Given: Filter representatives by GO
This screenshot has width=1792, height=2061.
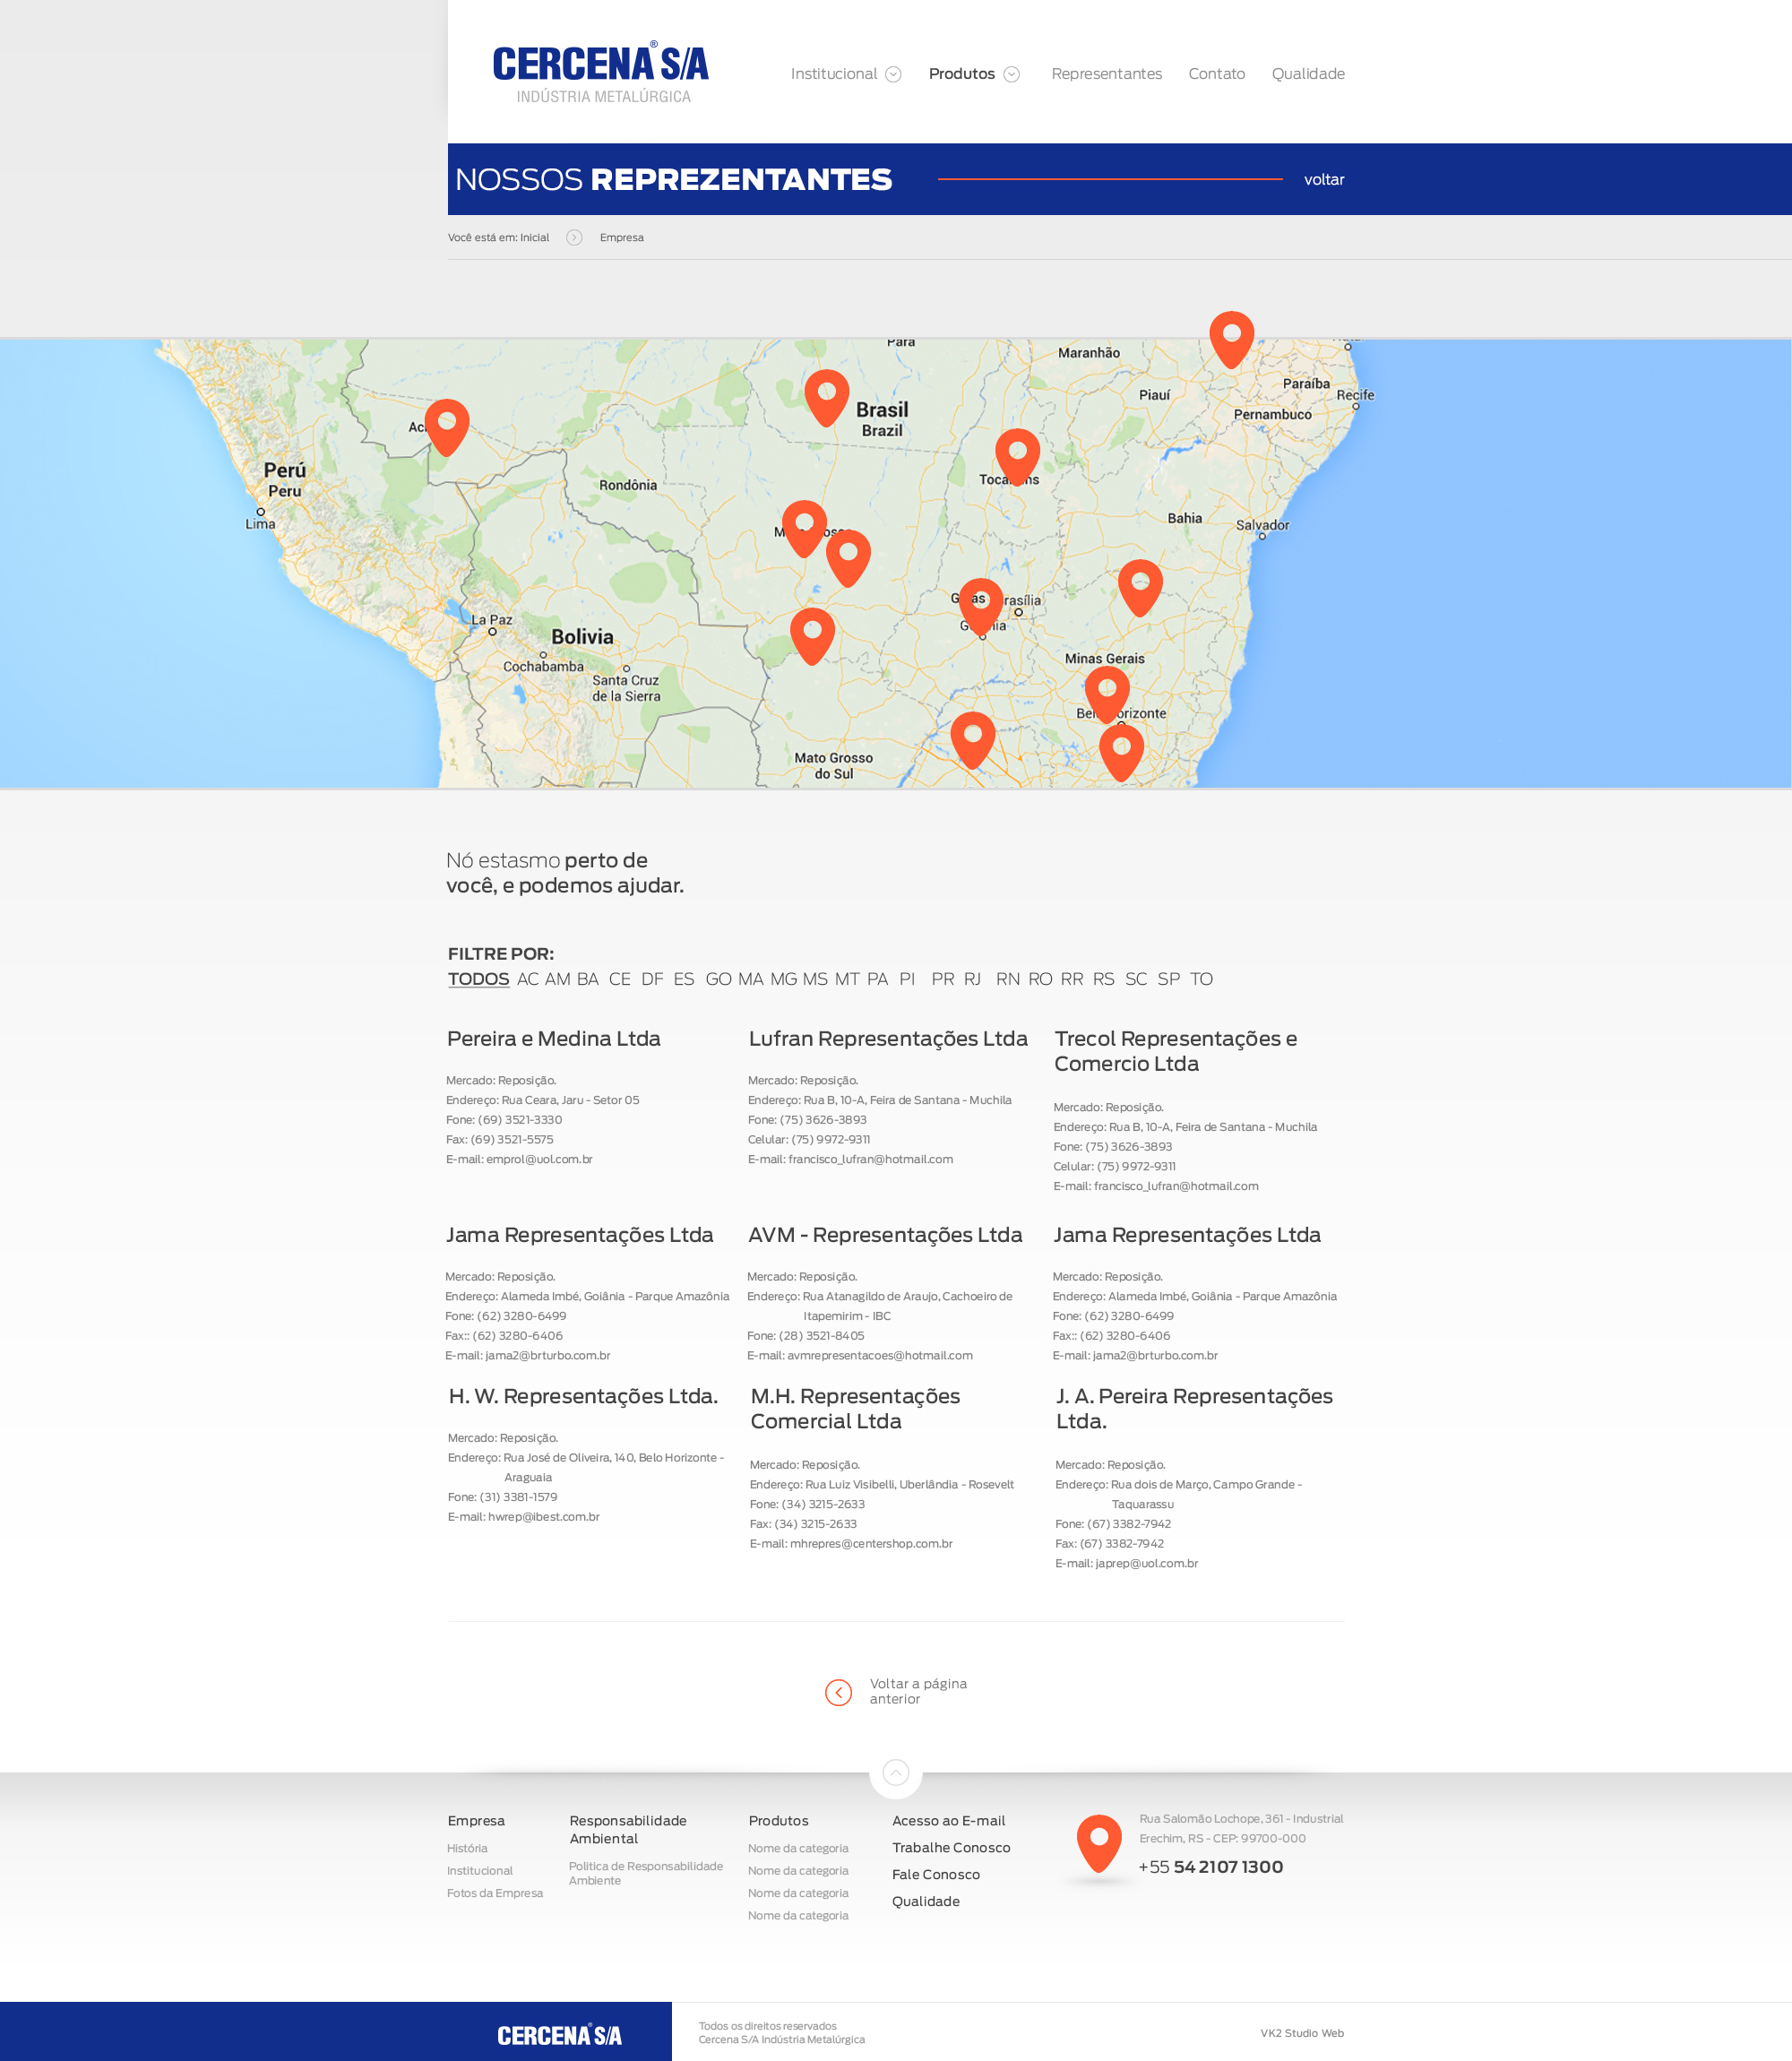Looking at the screenshot, I should [x=719, y=979].
